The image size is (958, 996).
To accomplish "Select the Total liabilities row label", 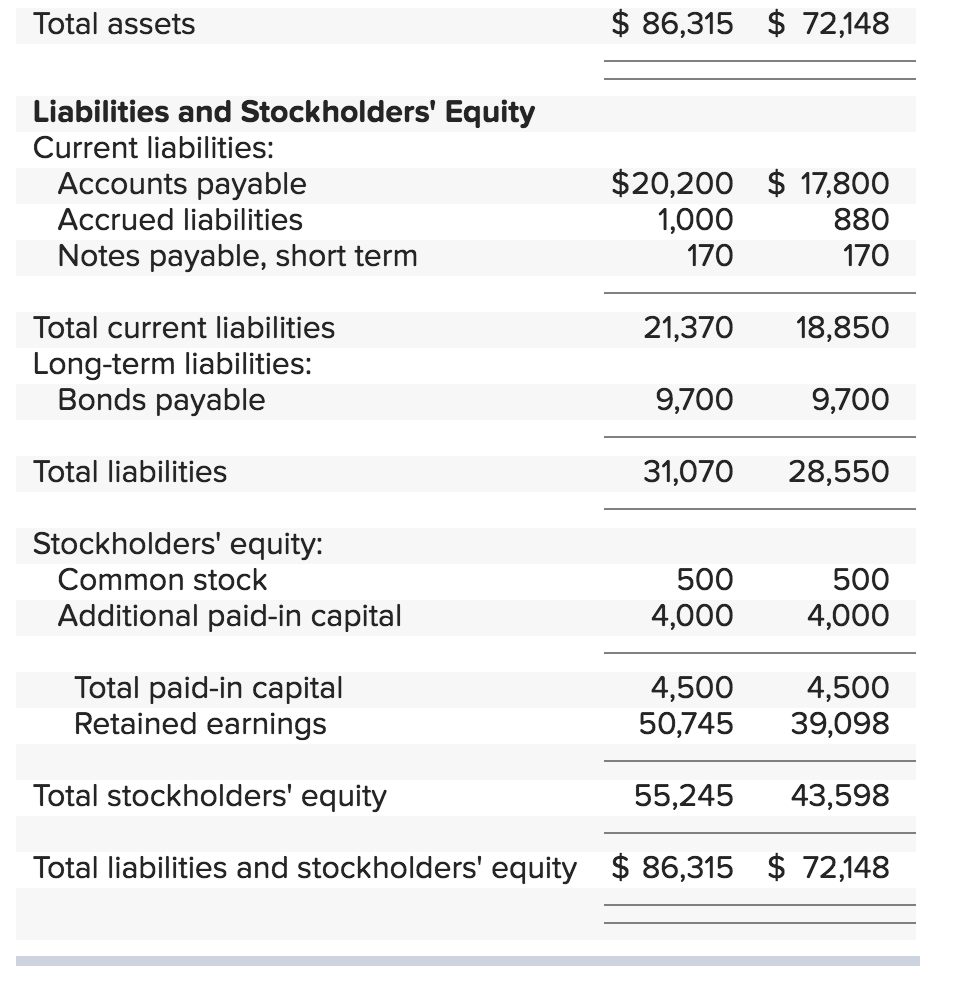I will (130, 472).
